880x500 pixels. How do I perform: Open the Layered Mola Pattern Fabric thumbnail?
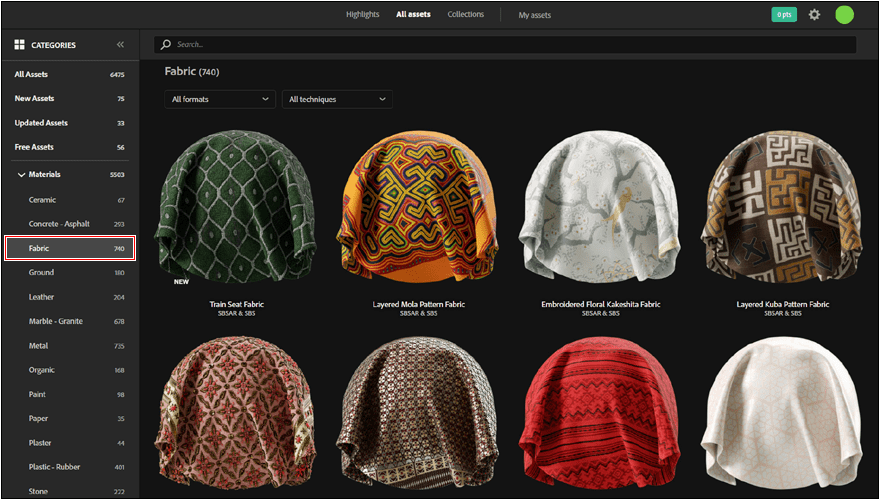[x=419, y=207]
